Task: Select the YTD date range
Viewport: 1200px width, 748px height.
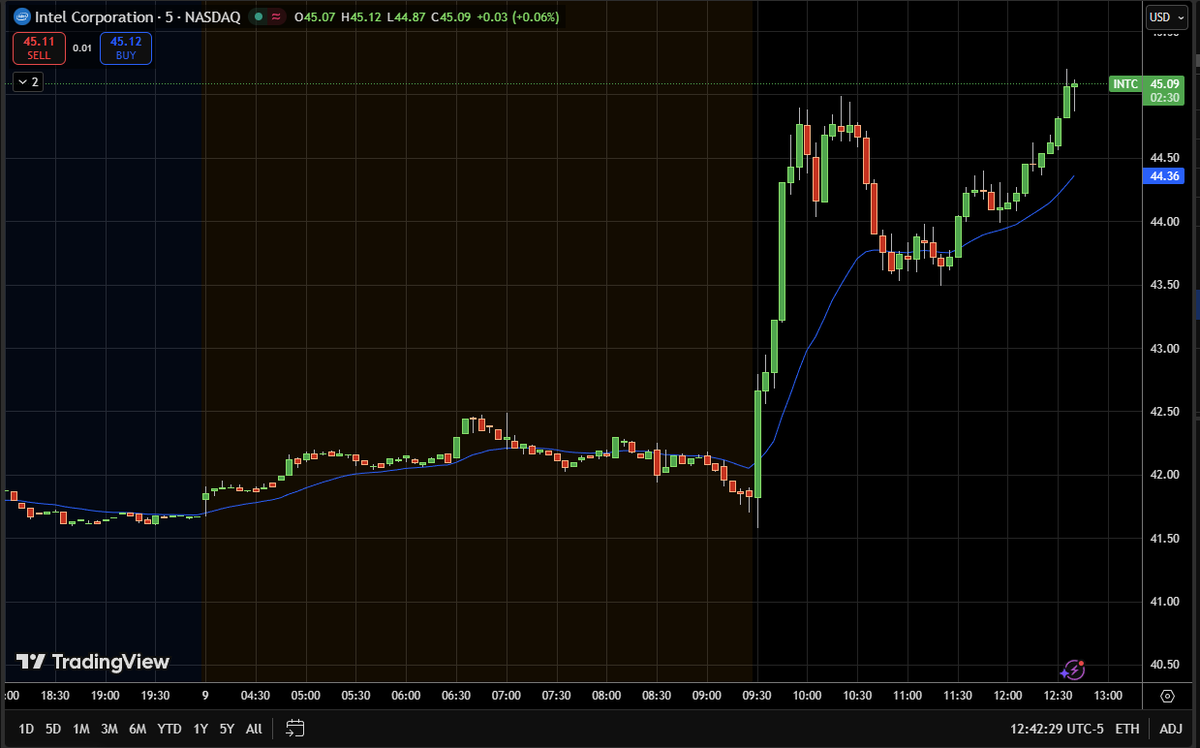Action: tap(170, 729)
